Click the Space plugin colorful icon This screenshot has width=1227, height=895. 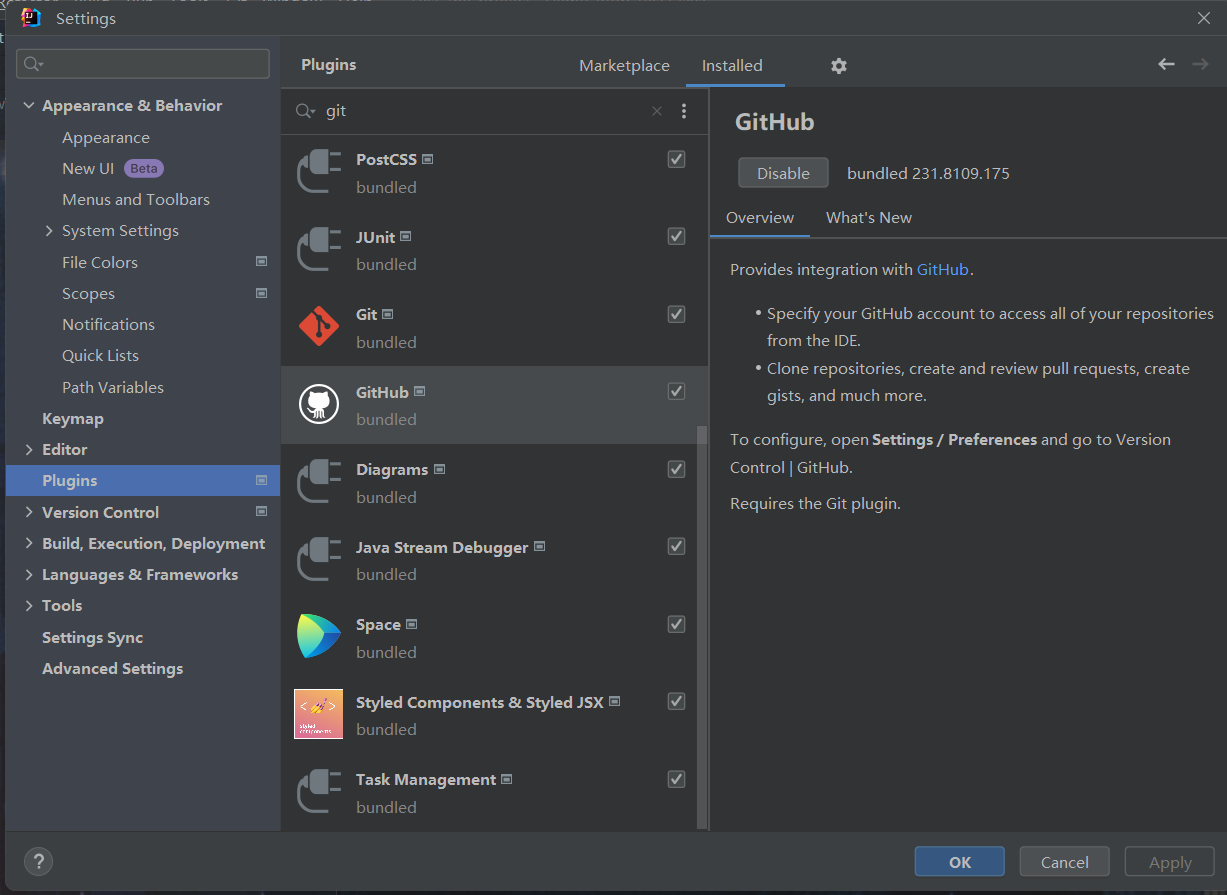pos(319,637)
